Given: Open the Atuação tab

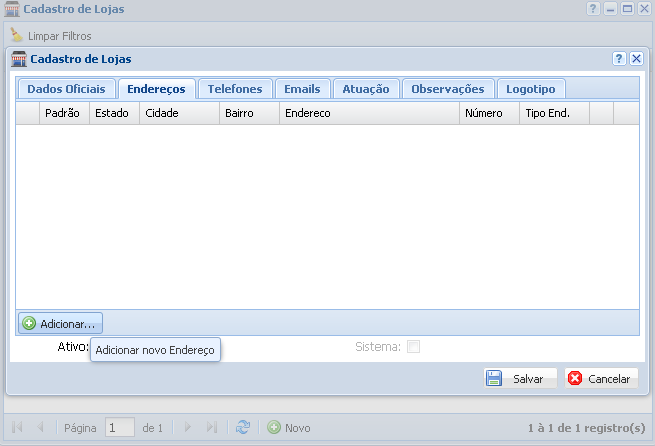Looking at the screenshot, I should (366, 89).
